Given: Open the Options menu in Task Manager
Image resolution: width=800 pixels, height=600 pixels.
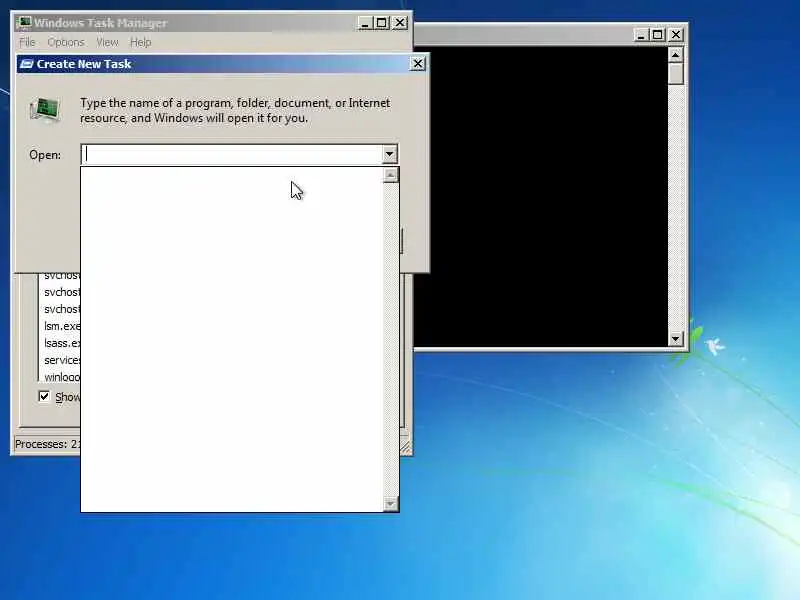Looking at the screenshot, I should (66, 42).
